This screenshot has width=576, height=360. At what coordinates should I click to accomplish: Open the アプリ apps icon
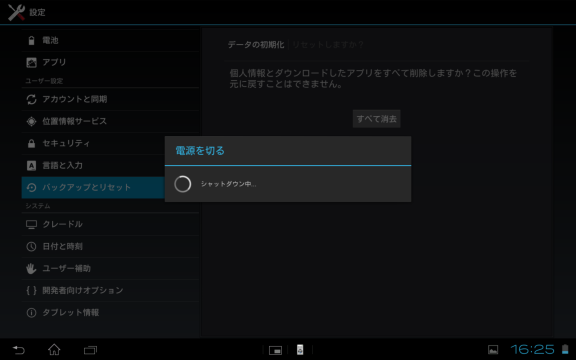(x=31, y=62)
